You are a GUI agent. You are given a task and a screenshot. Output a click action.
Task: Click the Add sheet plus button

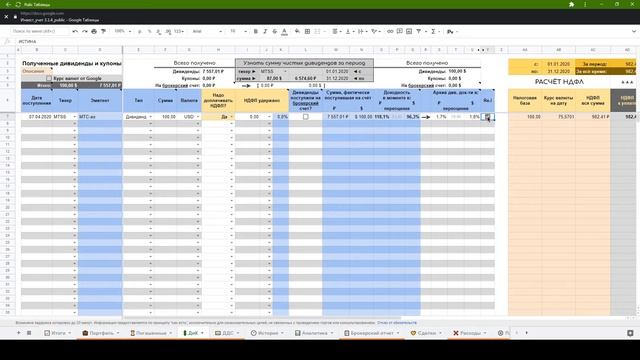tap(18, 333)
